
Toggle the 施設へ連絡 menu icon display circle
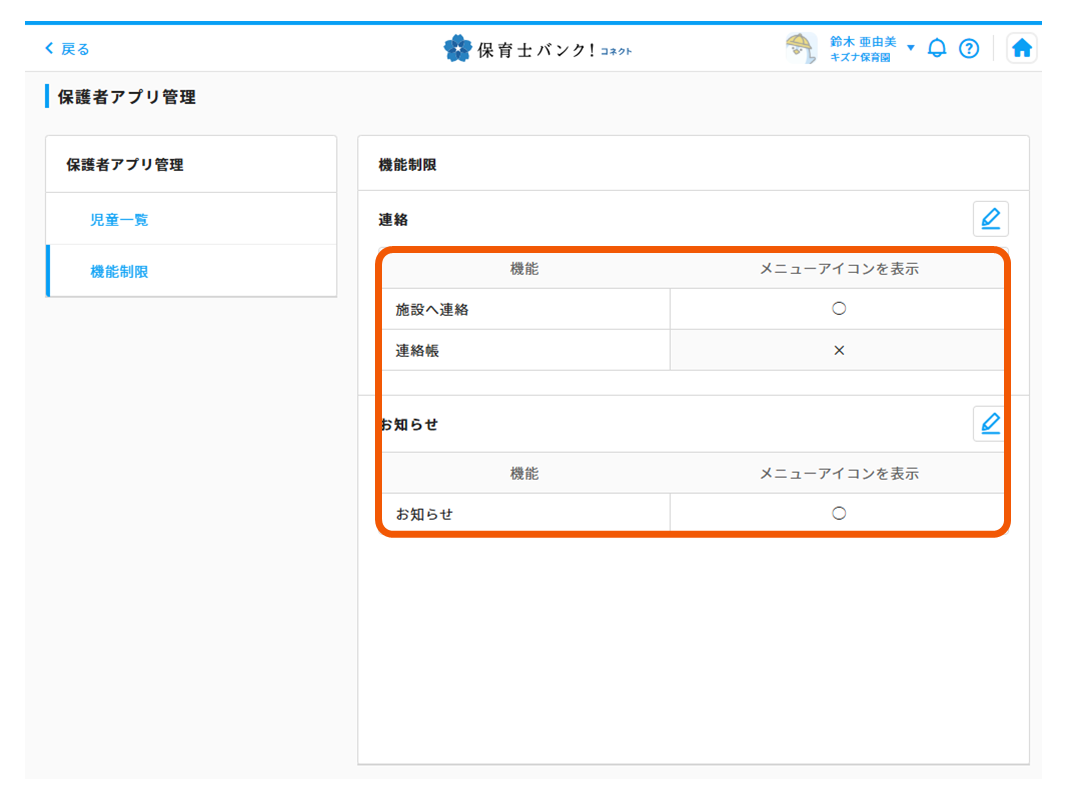click(x=837, y=308)
